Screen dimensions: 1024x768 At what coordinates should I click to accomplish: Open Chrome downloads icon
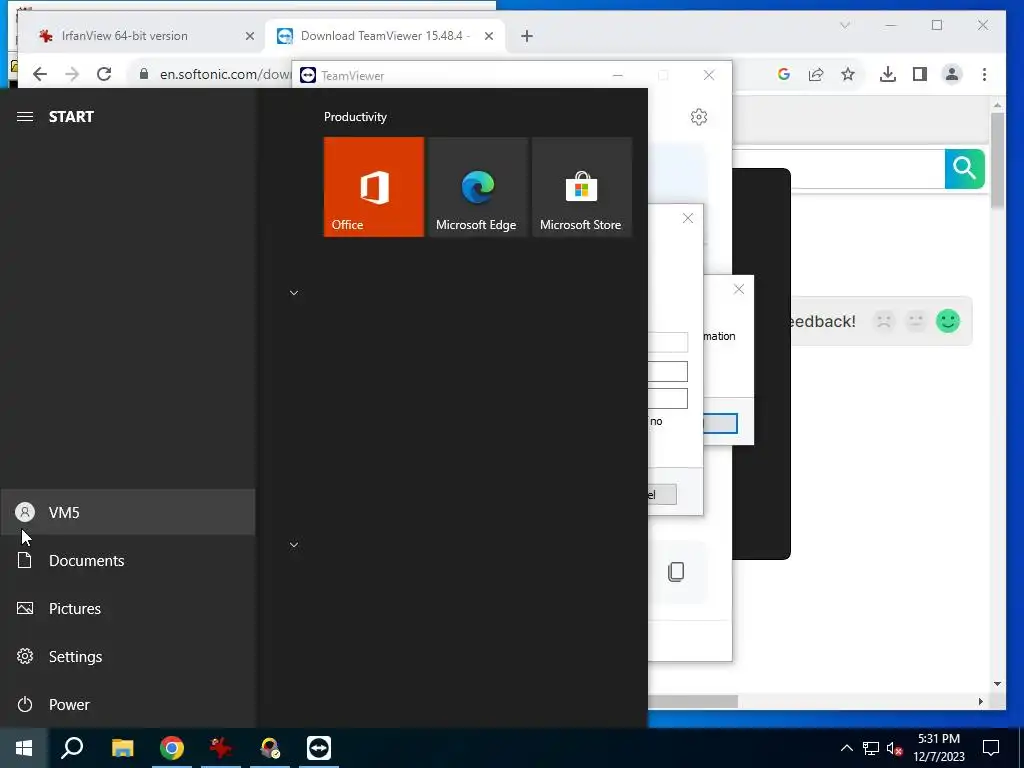888,74
